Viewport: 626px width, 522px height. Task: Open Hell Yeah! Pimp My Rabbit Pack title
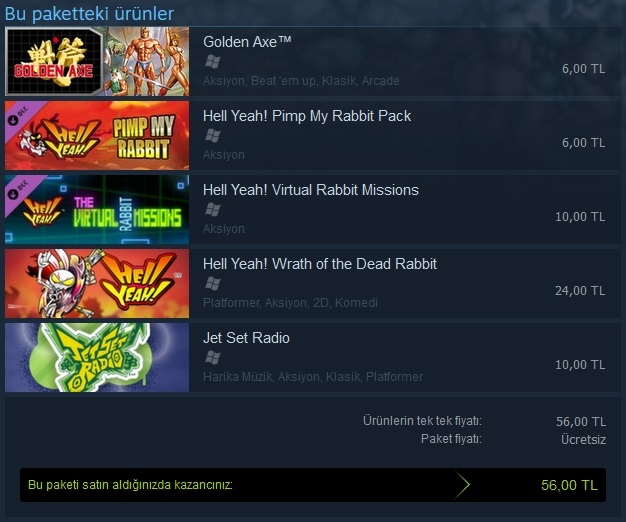click(307, 116)
